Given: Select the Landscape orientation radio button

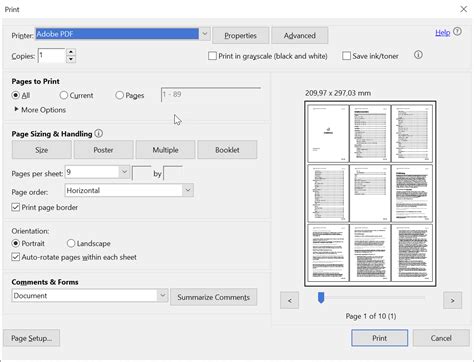Looking at the screenshot, I should [71, 243].
